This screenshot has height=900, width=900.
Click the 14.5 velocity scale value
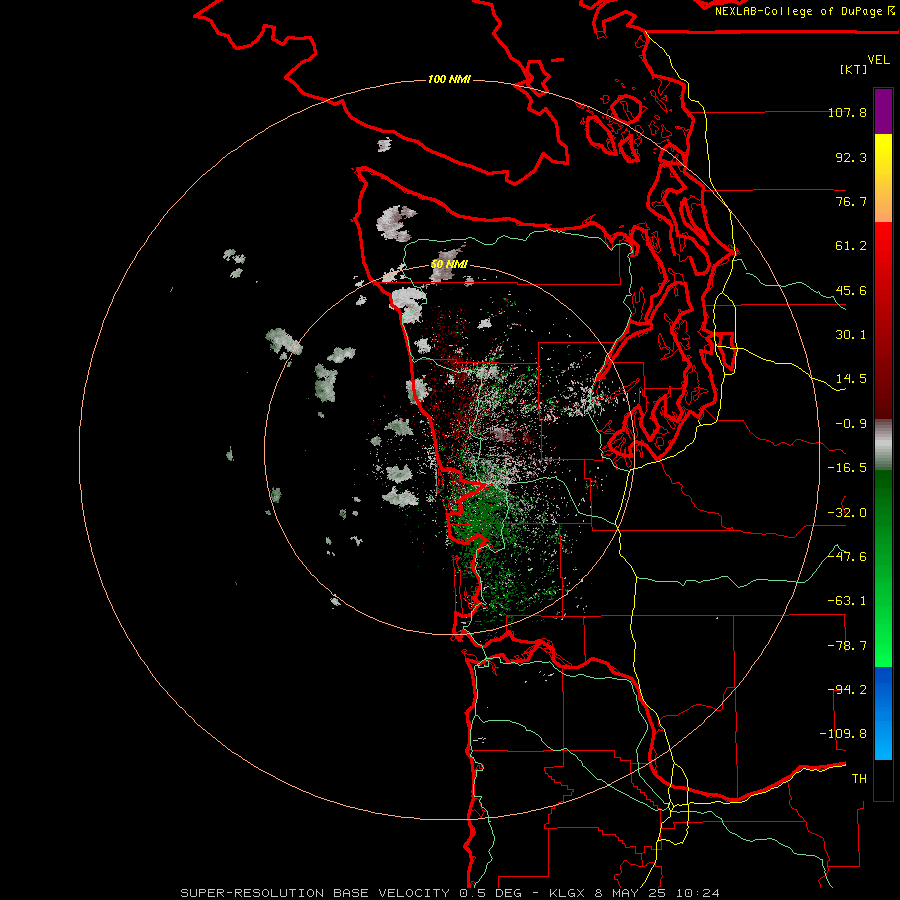(x=851, y=379)
